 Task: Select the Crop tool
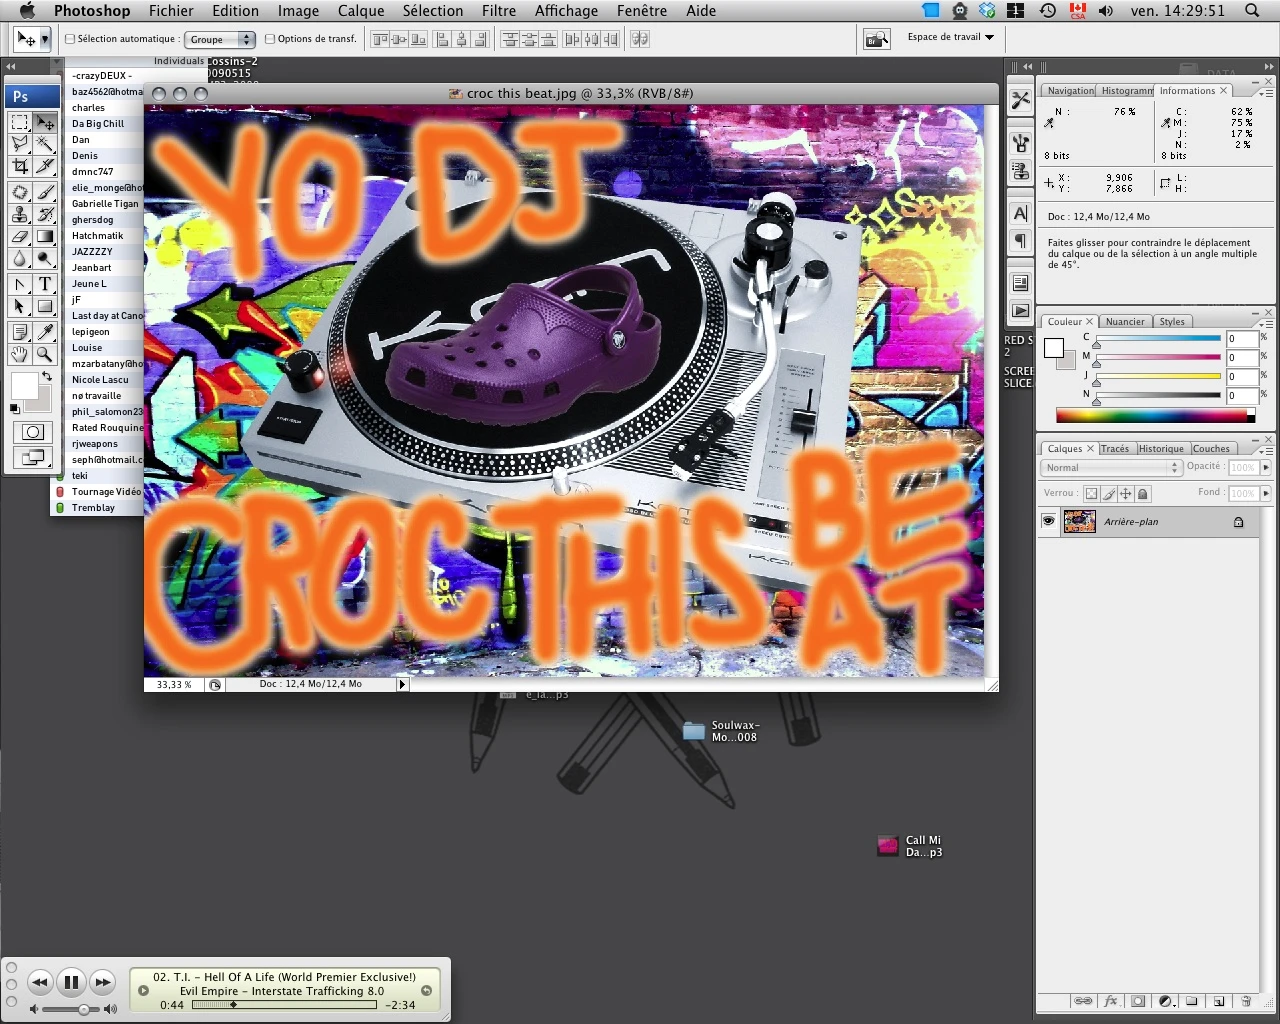click(19, 167)
